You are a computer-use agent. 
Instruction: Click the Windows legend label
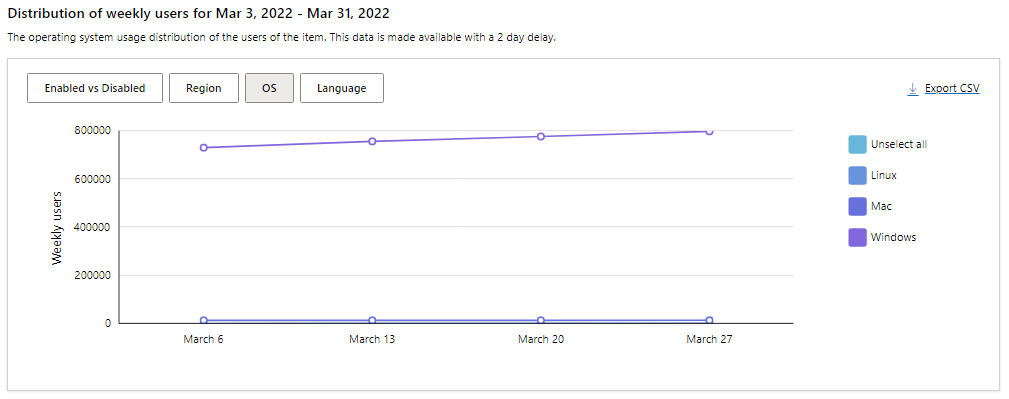pyautogui.click(x=893, y=237)
